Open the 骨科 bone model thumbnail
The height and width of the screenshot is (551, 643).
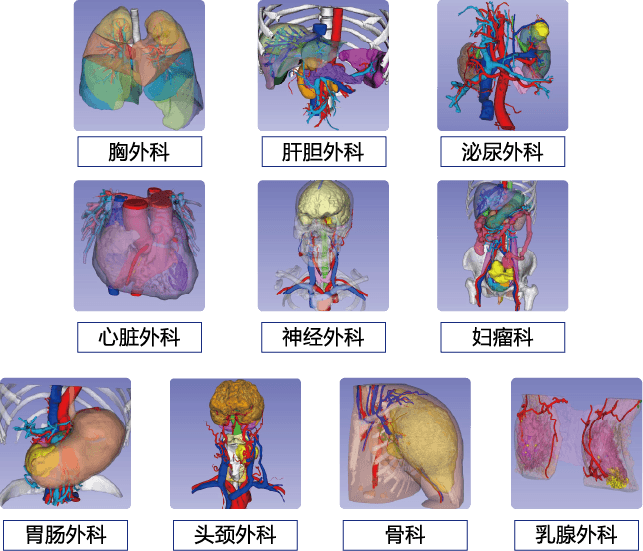click(405, 444)
